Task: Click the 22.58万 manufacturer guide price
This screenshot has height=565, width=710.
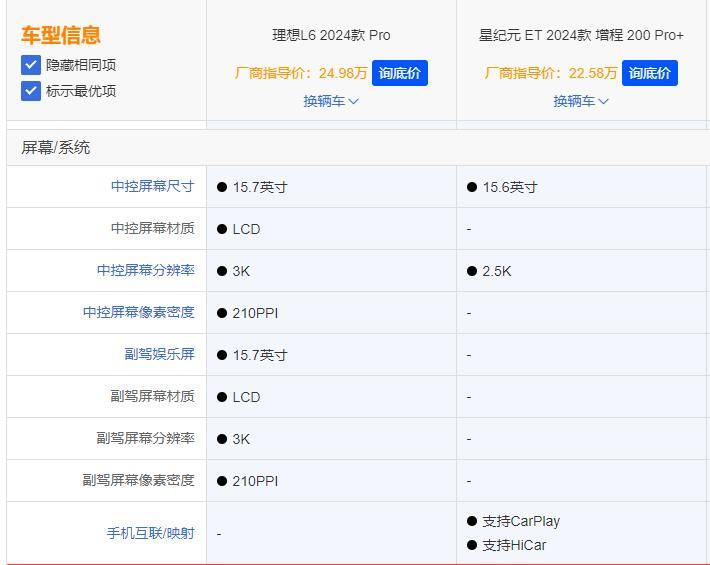Action: click(x=593, y=73)
